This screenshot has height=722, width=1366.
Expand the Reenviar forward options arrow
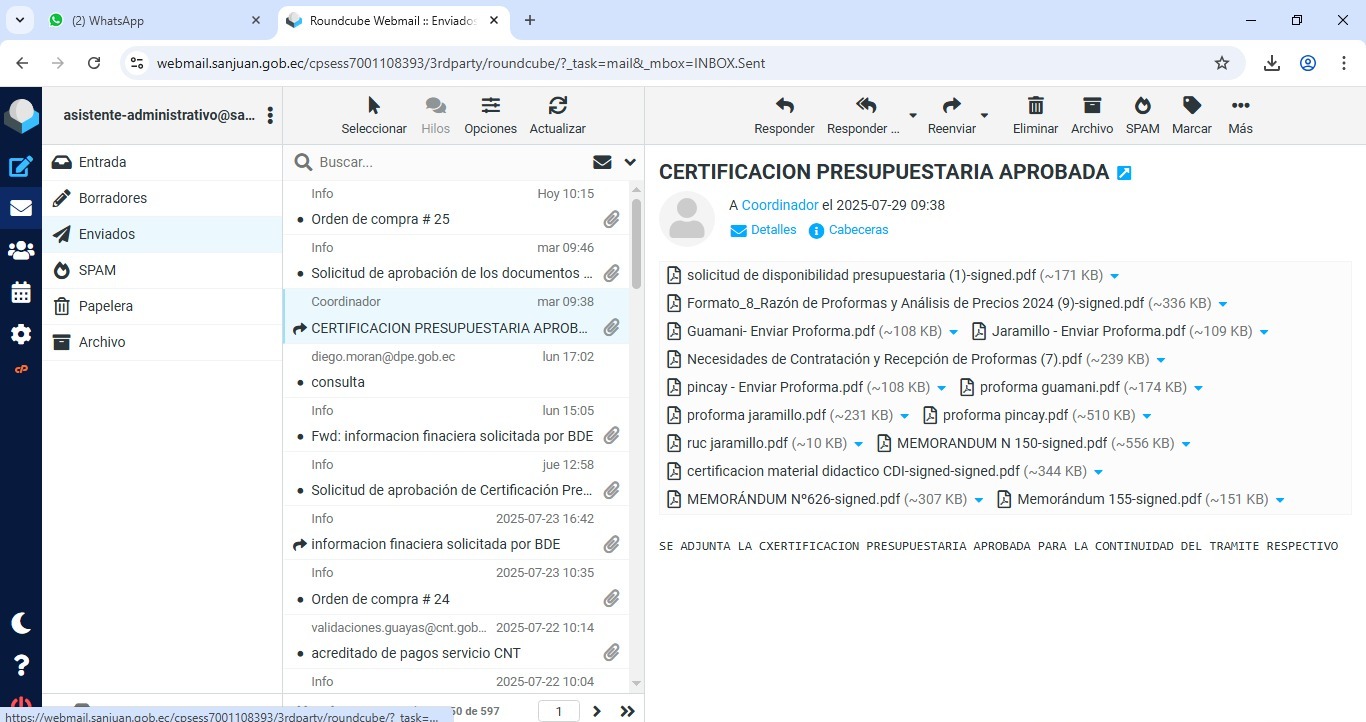[x=984, y=116]
